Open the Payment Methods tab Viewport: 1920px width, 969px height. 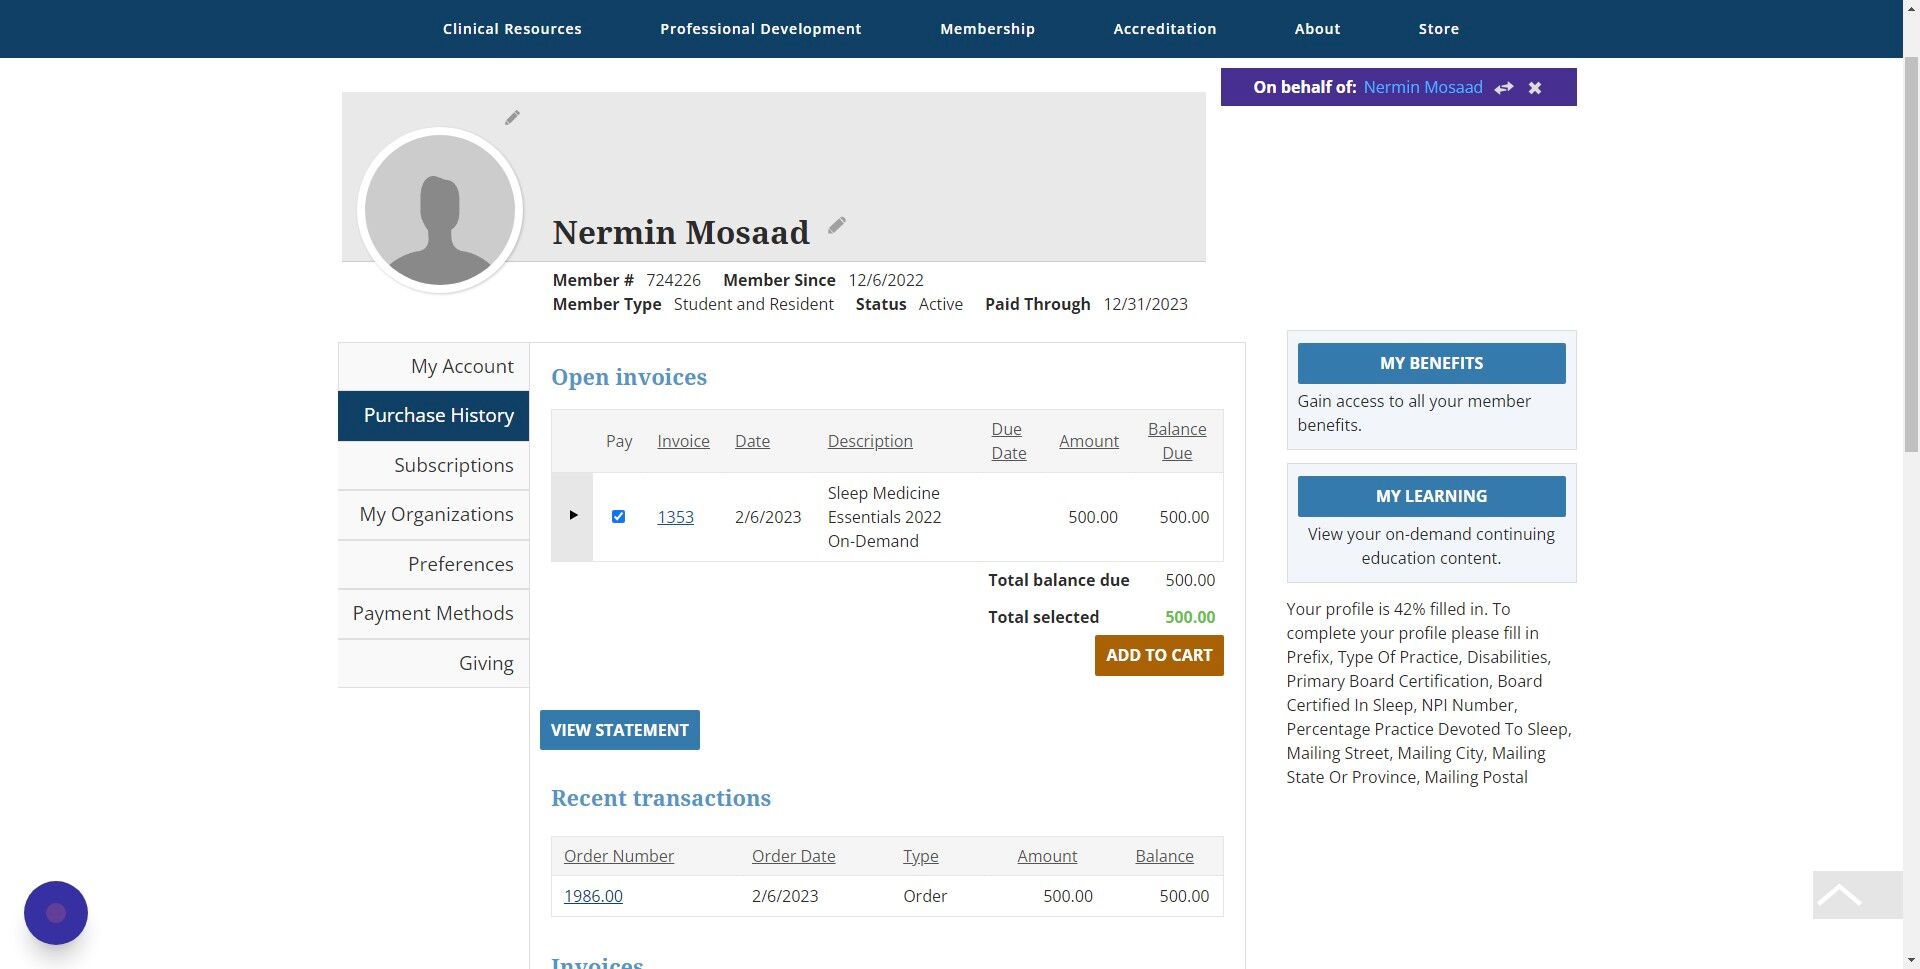coord(434,613)
